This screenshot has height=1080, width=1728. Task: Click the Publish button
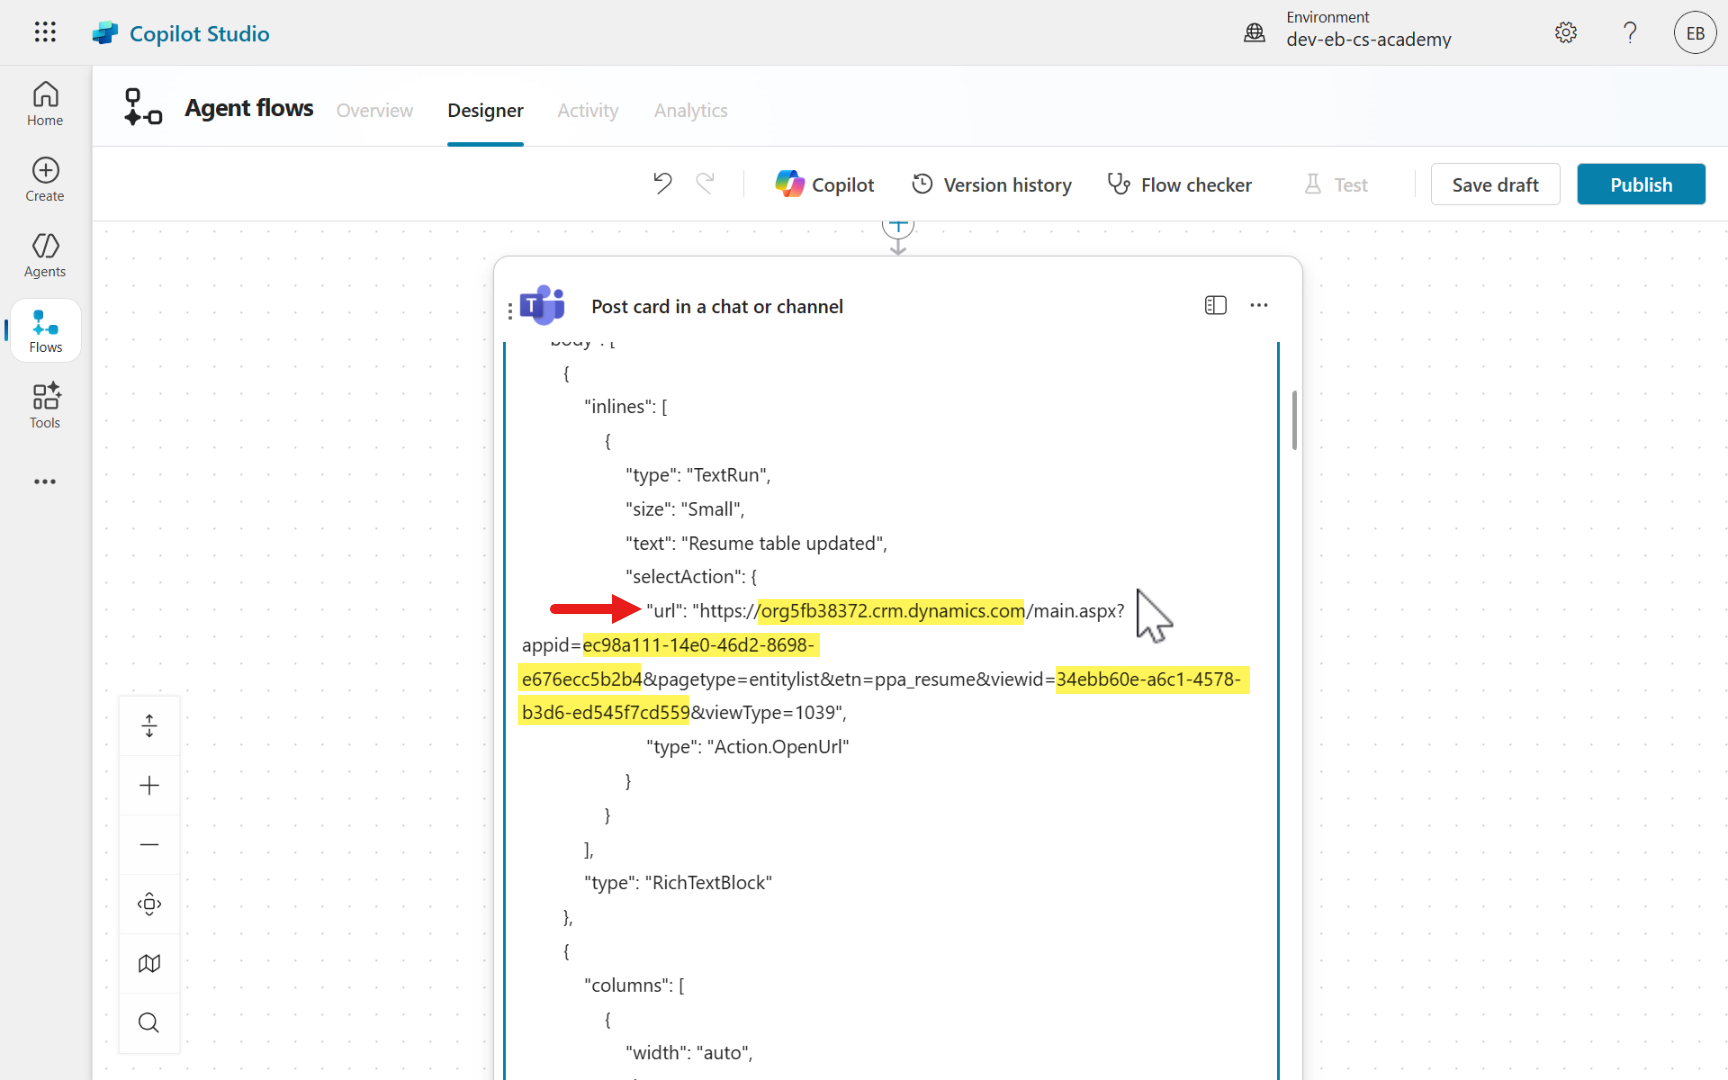pos(1640,185)
